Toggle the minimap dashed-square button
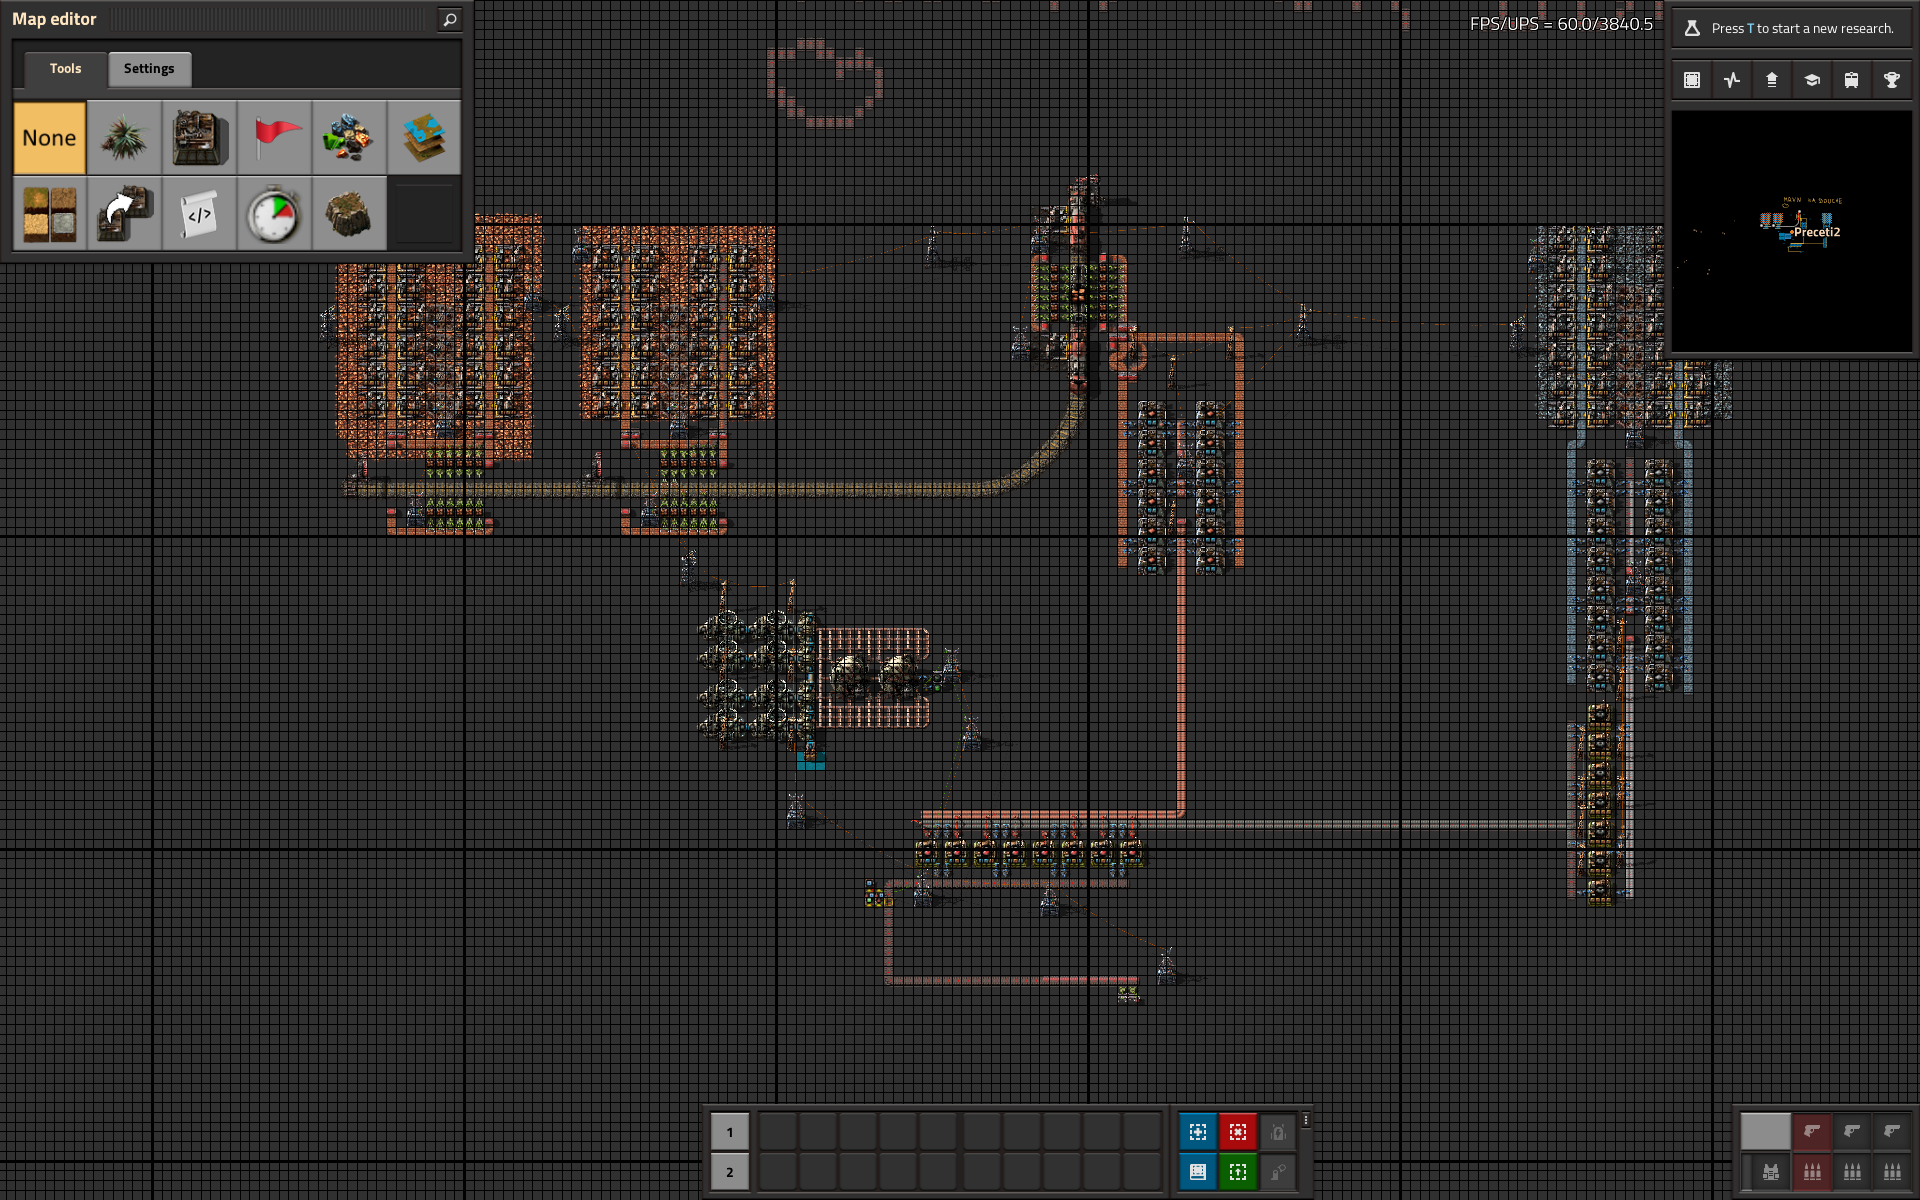Image resolution: width=1920 pixels, height=1200 pixels. pos(1692,80)
